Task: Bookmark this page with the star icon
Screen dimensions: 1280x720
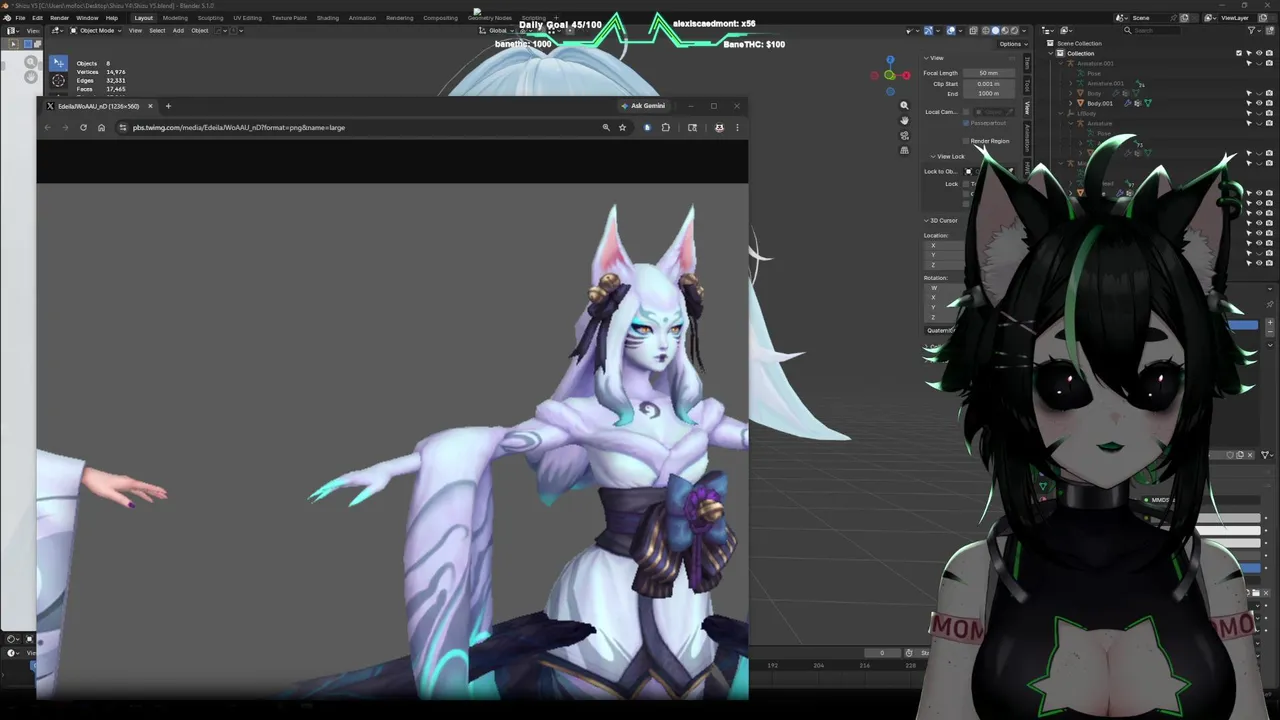Action: 622,127
